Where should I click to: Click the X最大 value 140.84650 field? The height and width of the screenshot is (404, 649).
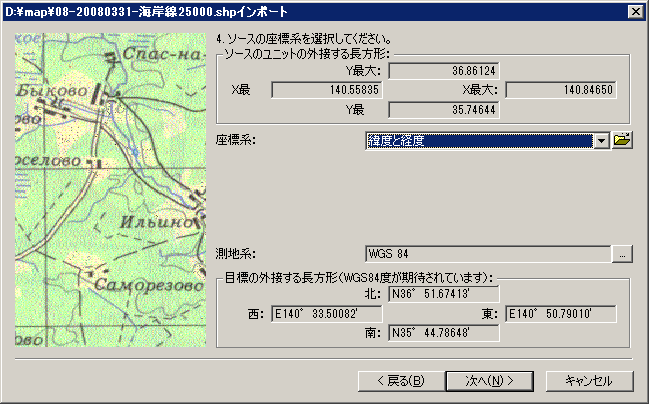coord(561,90)
